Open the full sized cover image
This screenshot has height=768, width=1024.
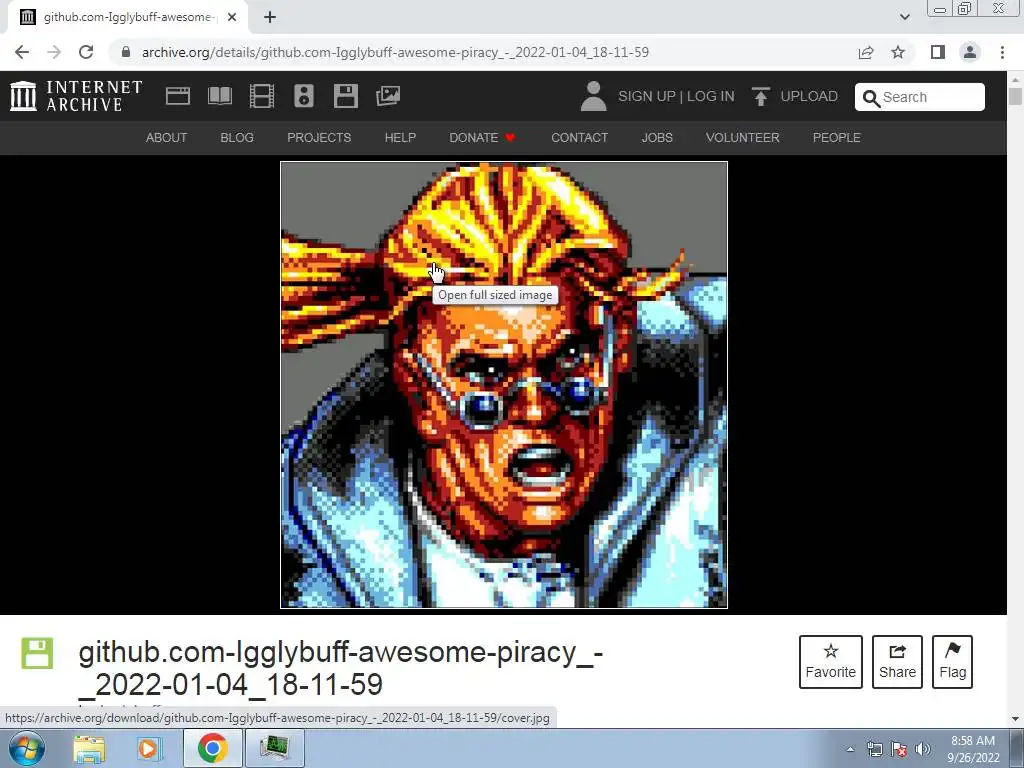pyautogui.click(x=504, y=385)
